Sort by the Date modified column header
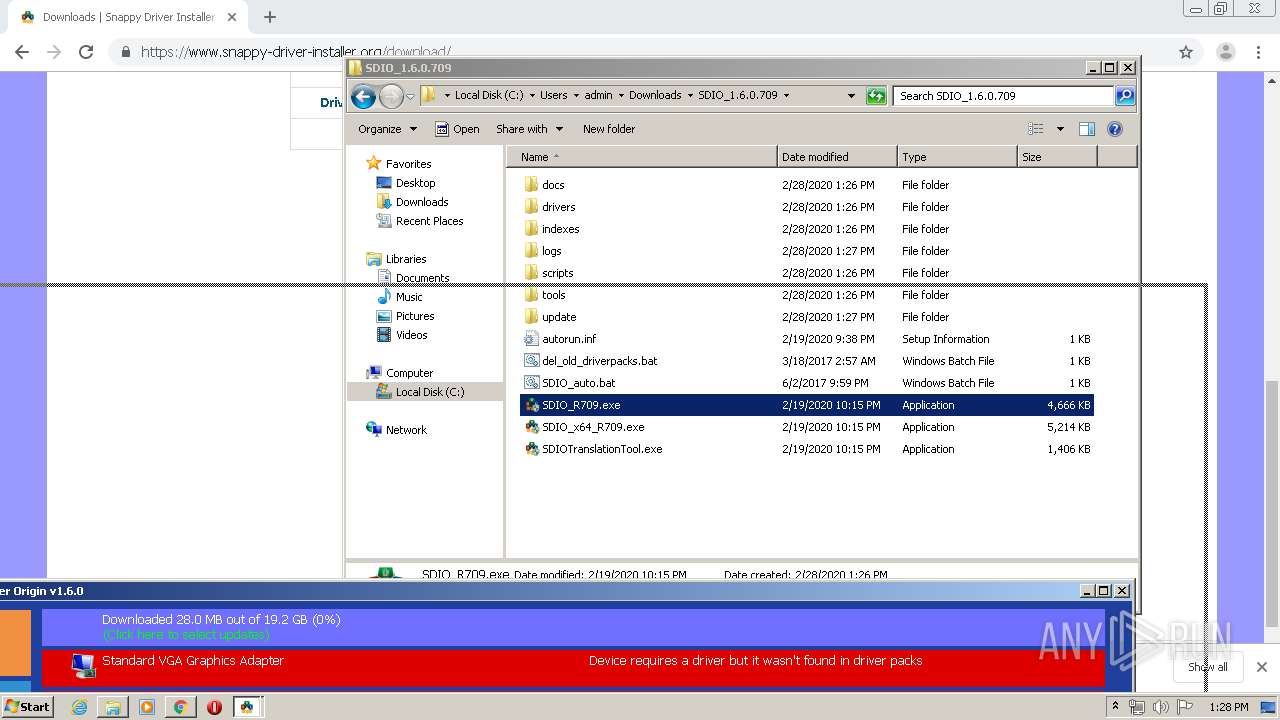 (x=837, y=157)
